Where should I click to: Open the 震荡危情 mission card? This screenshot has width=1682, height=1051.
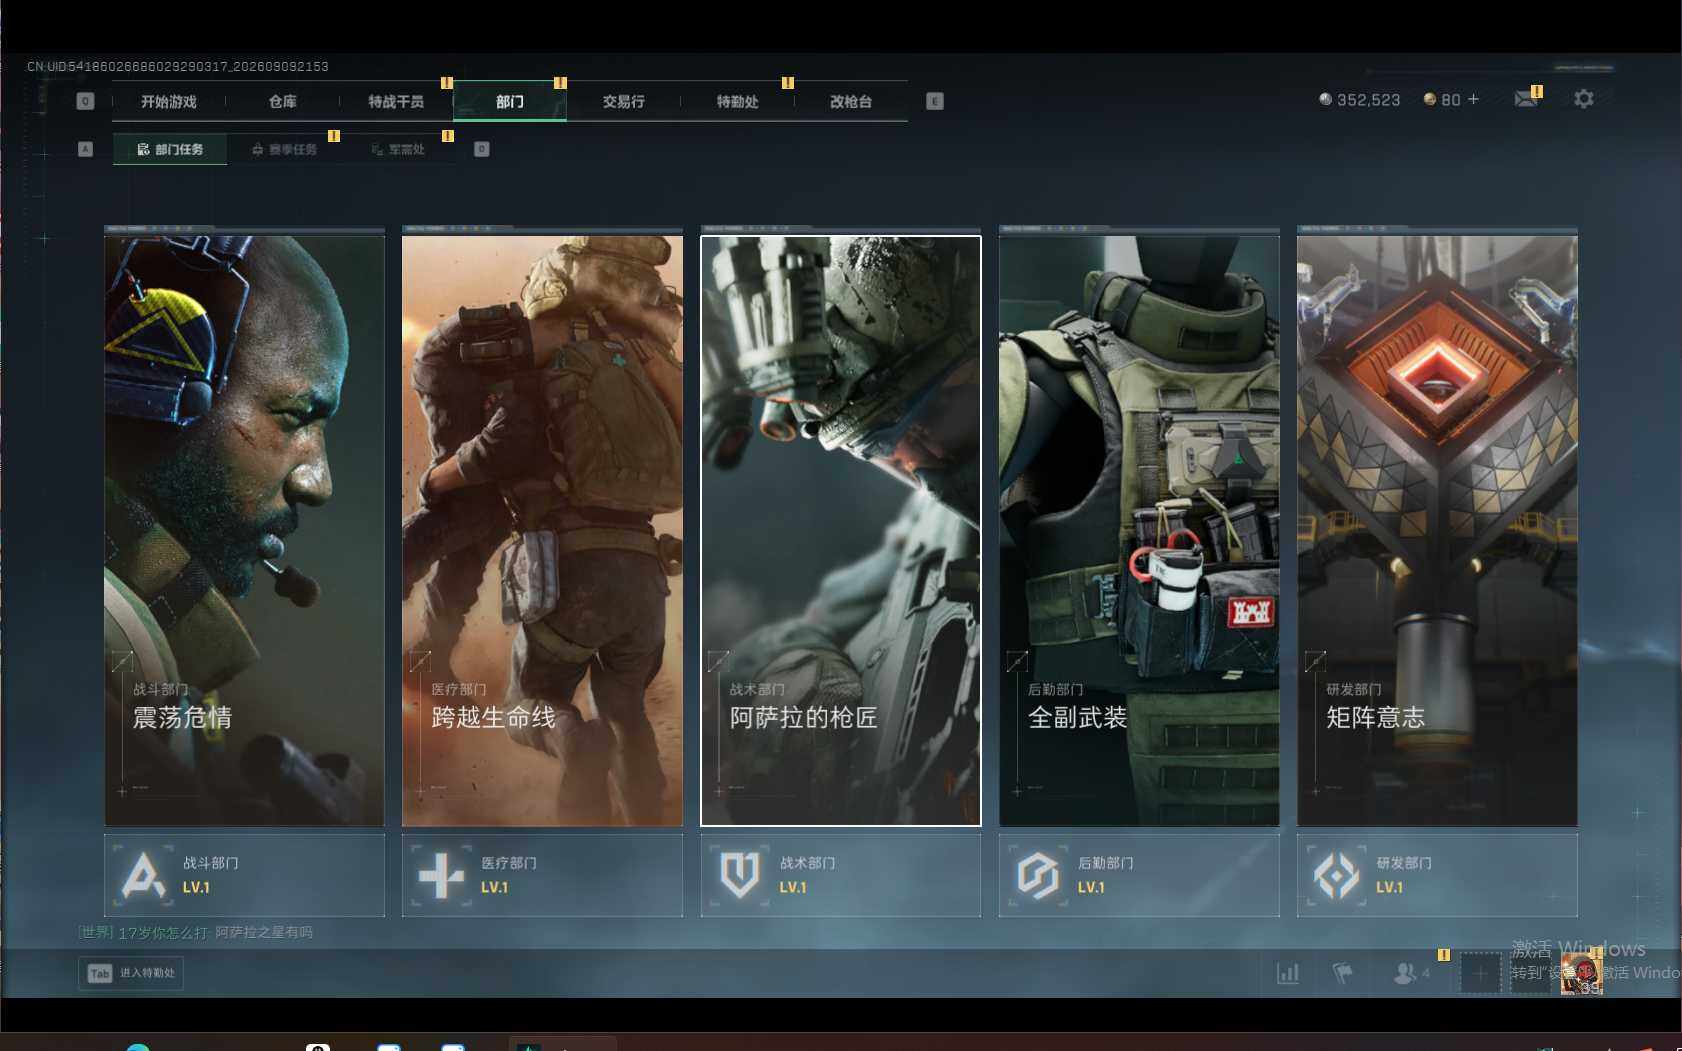pos(244,531)
